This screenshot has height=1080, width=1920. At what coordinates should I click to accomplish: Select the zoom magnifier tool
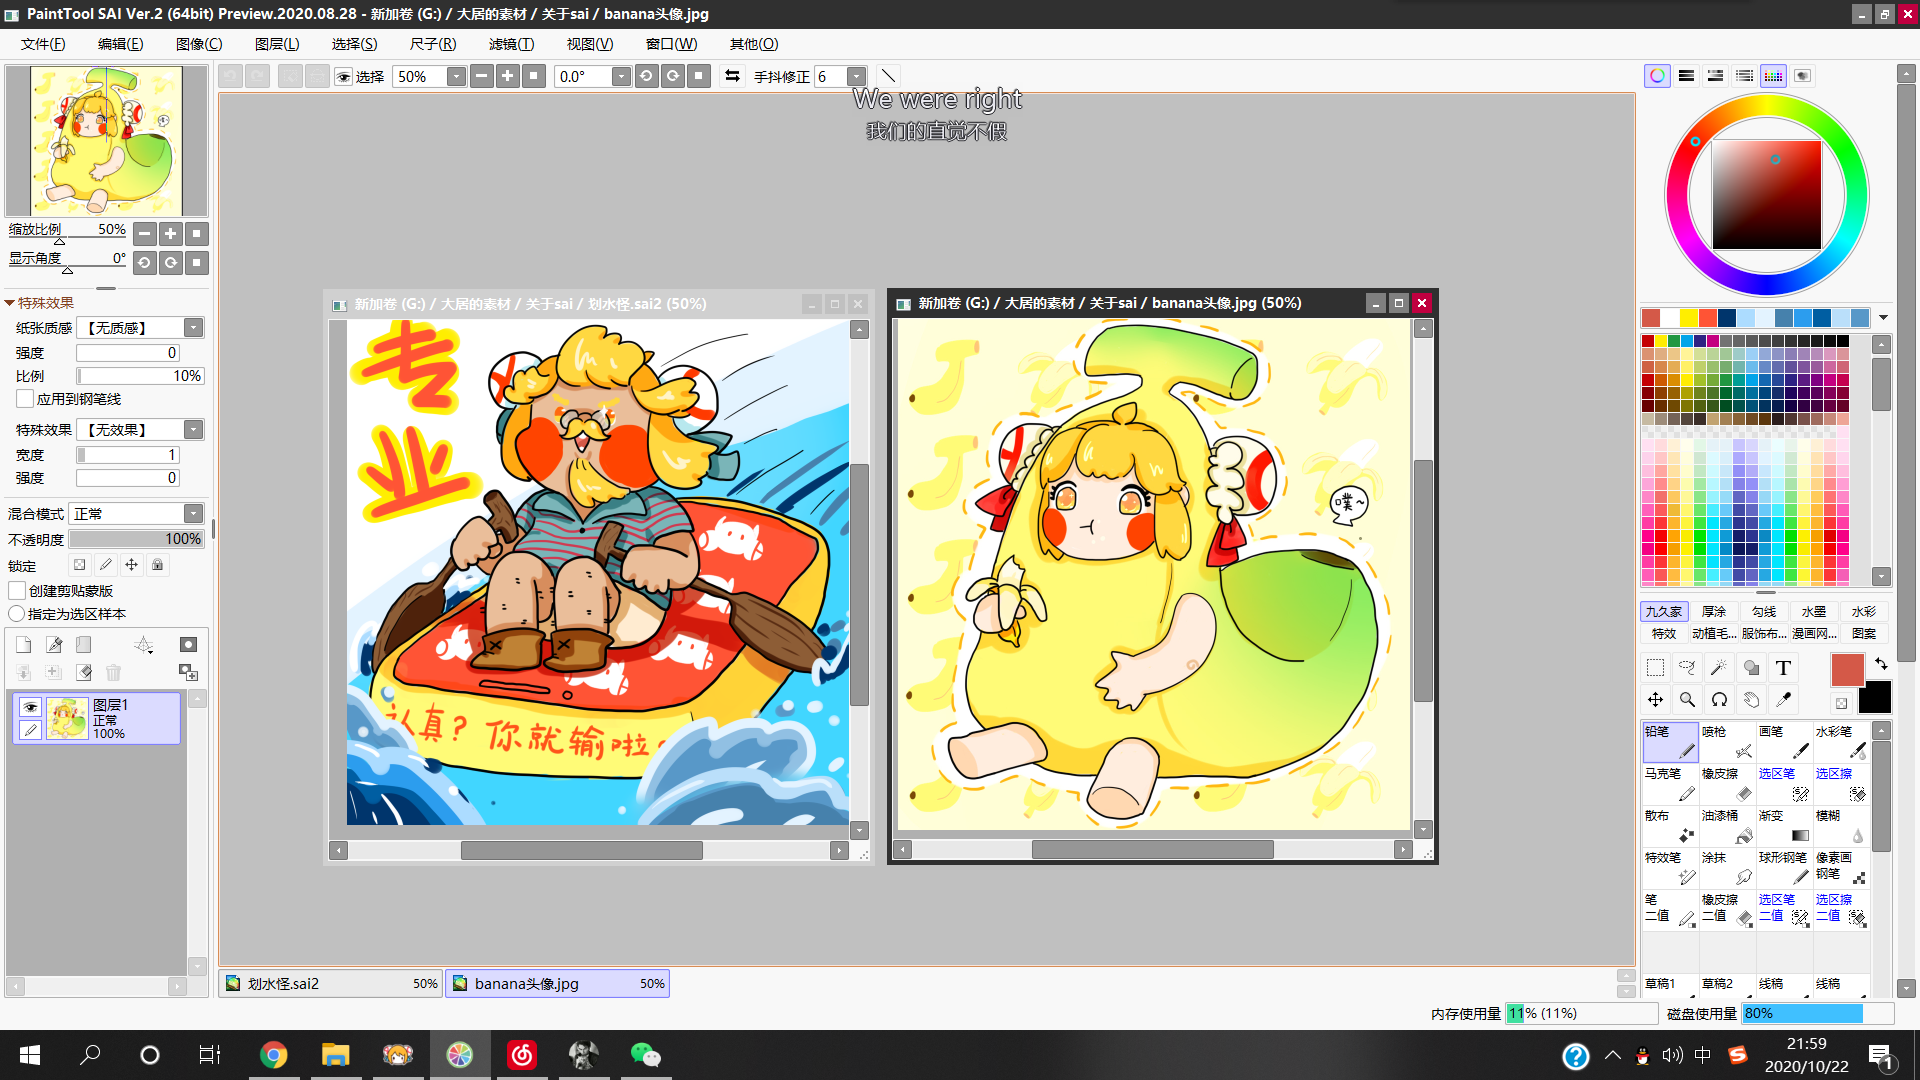click(x=1688, y=700)
